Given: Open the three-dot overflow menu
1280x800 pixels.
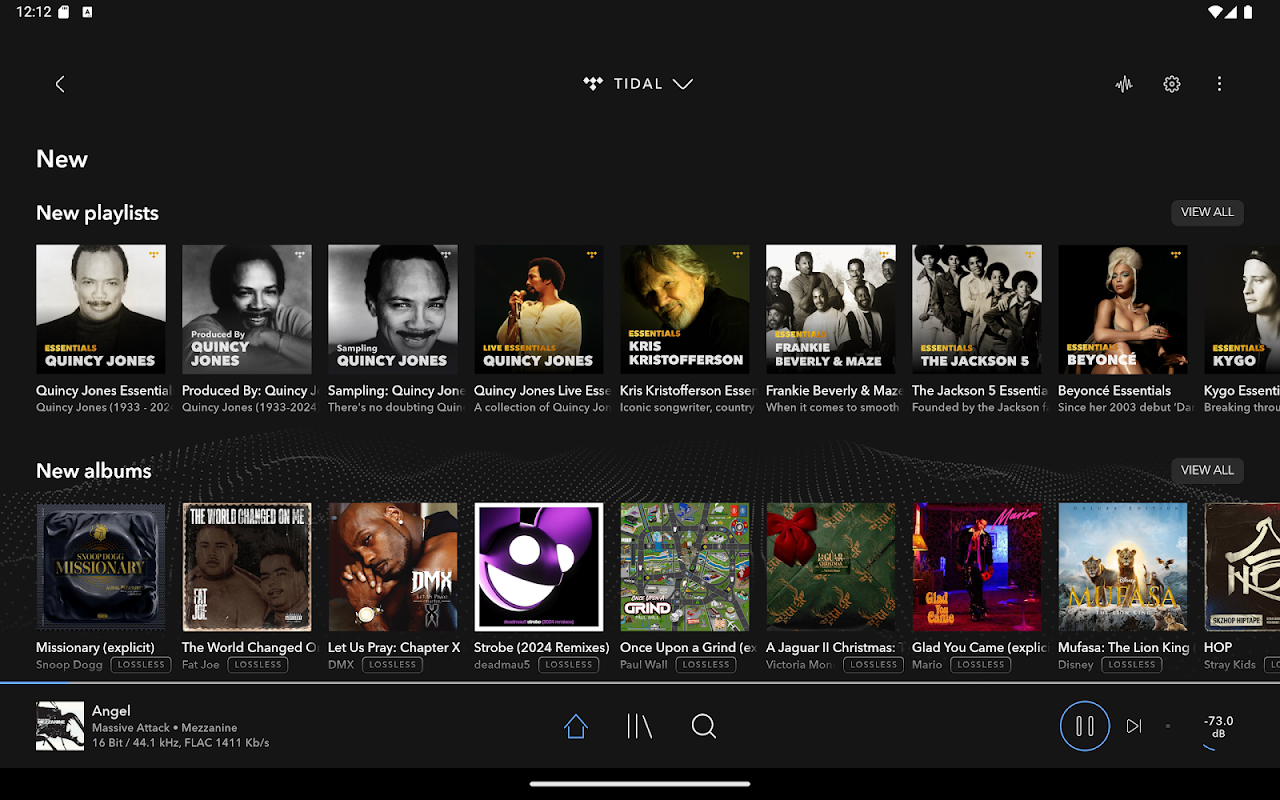Looking at the screenshot, I should pos(1219,84).
